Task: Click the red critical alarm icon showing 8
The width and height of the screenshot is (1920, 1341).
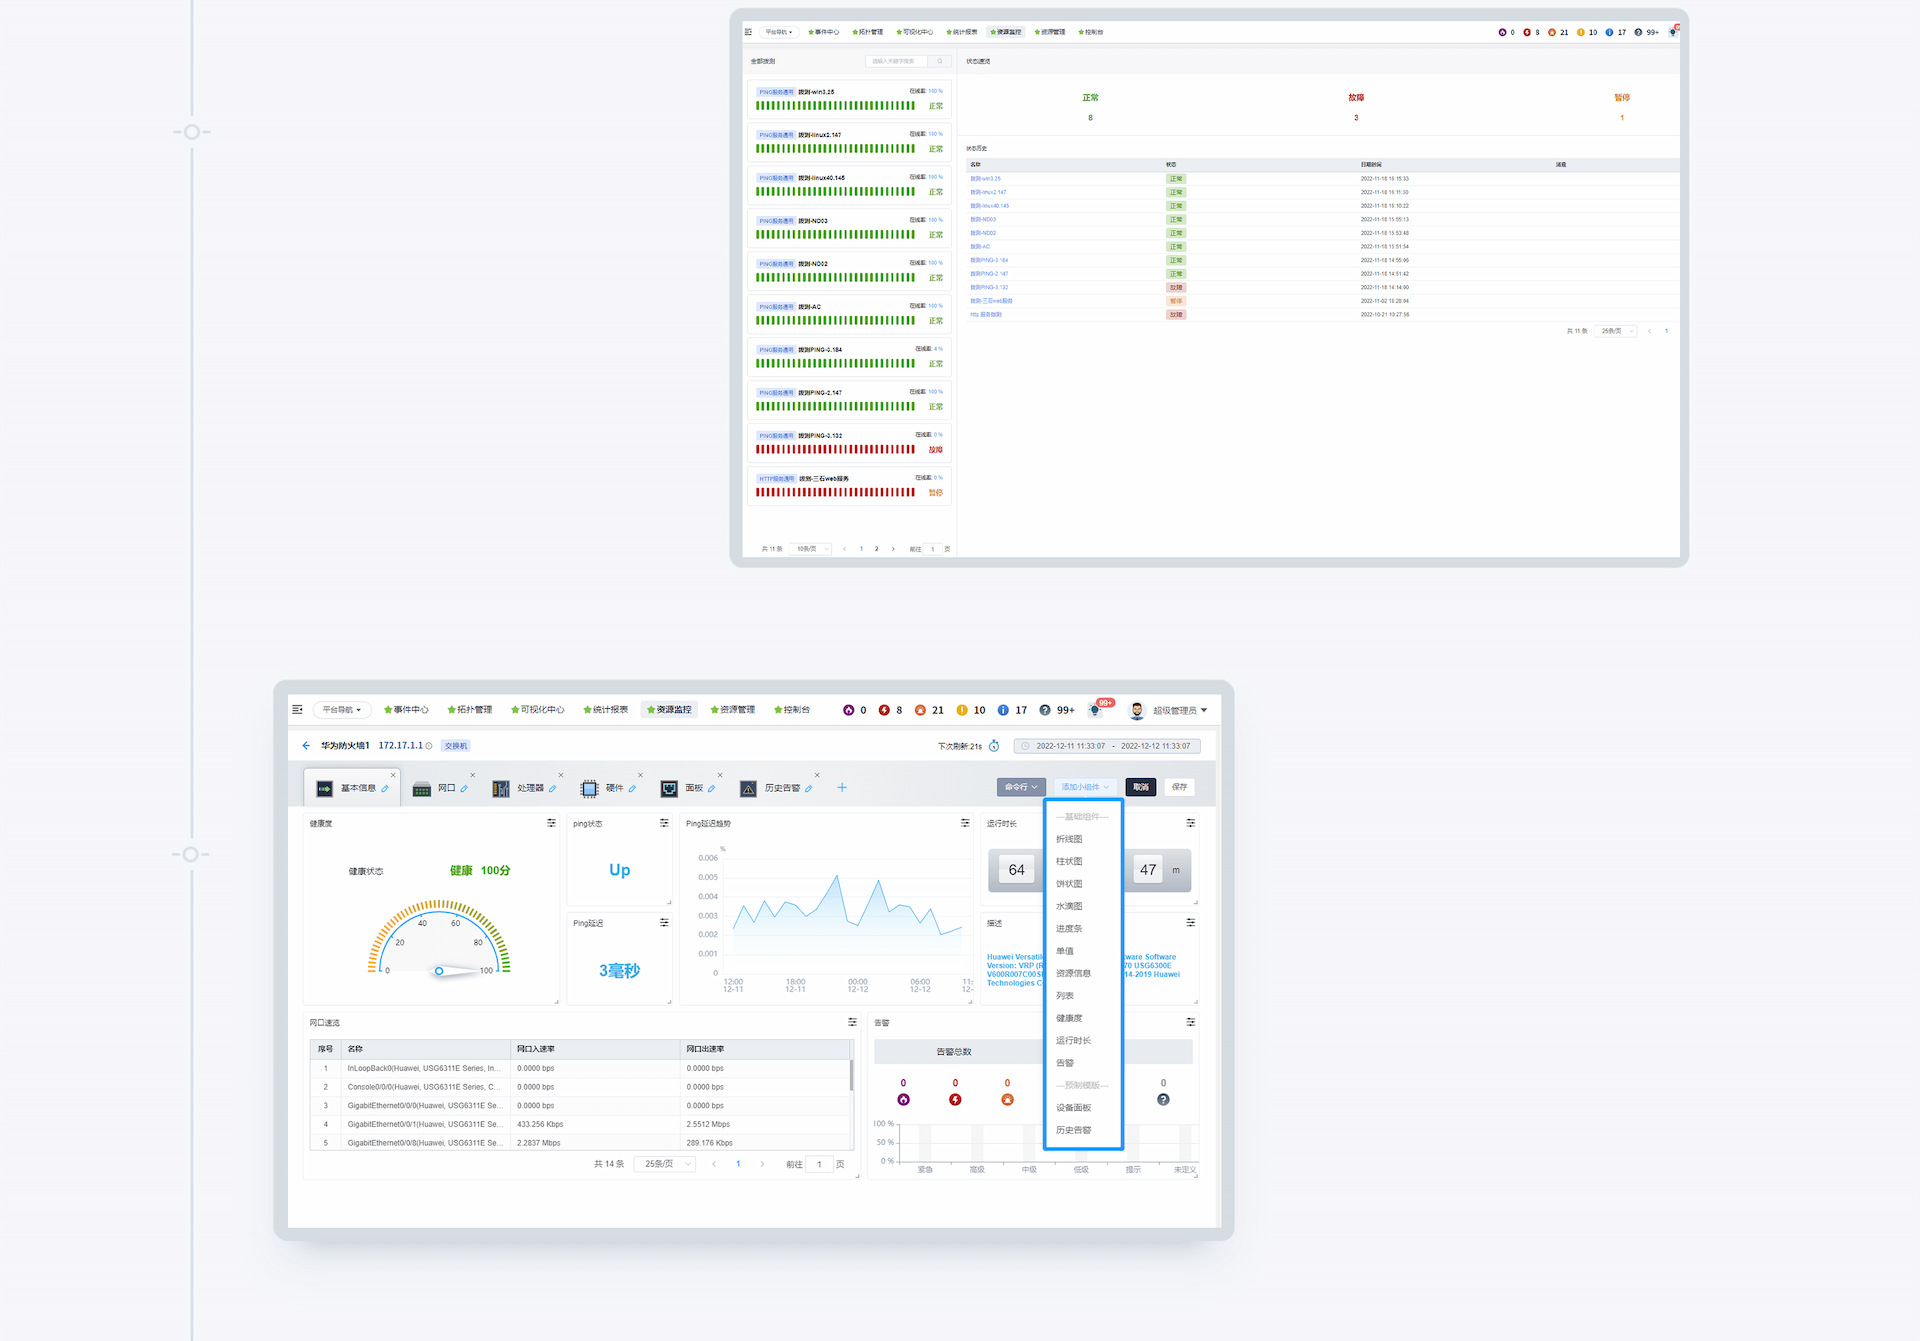Action: click(884, 710)
